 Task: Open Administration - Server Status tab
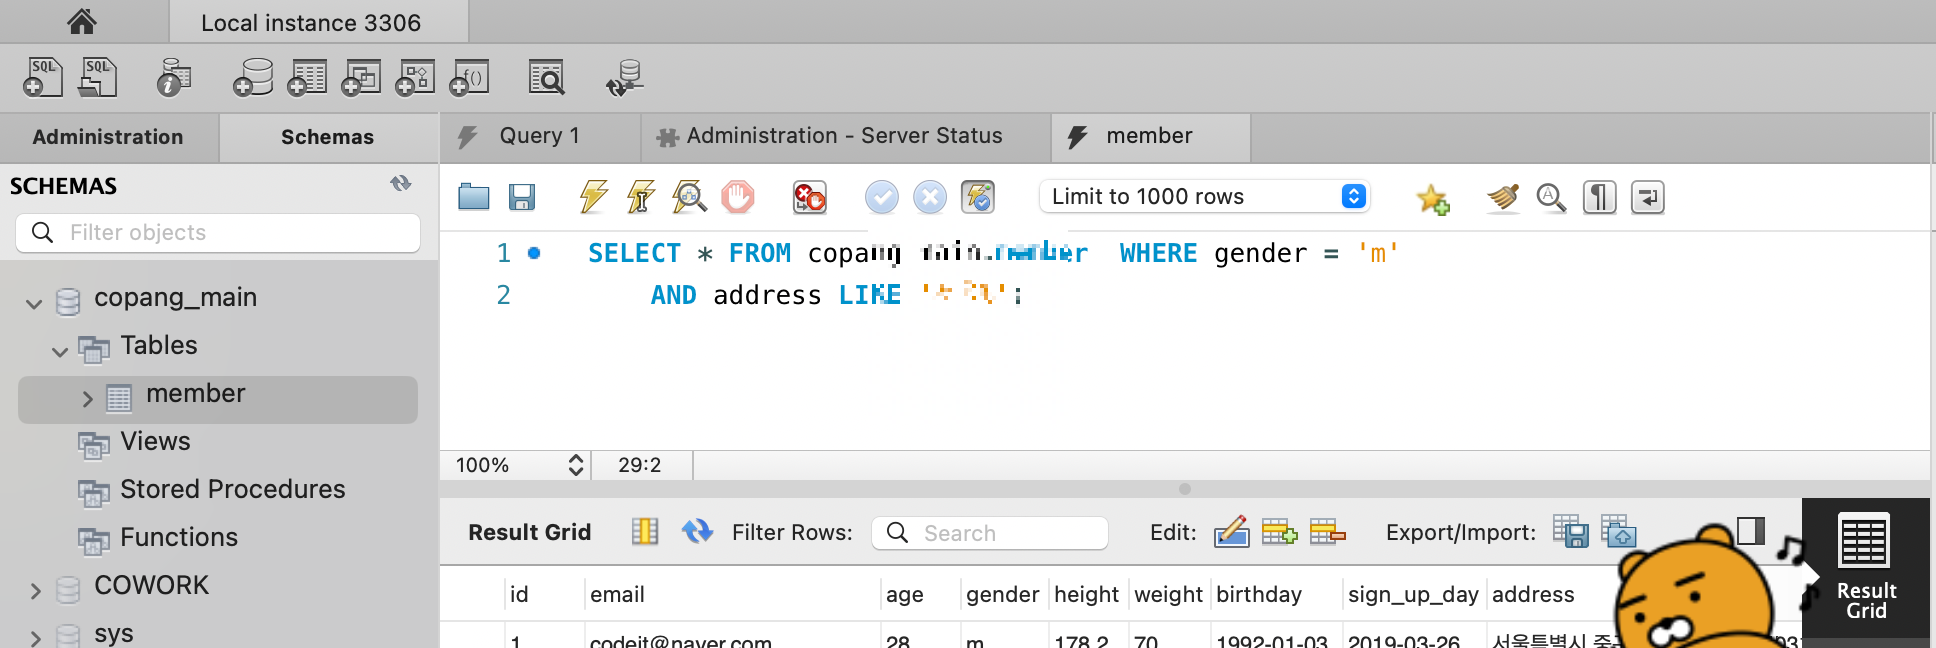pos(845,136)
